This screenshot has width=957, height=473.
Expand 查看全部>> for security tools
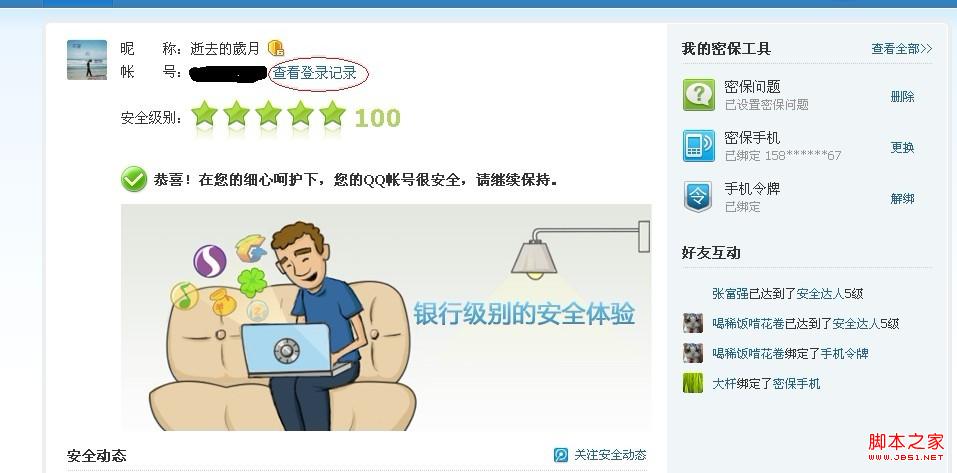click(x=901, y=49)
